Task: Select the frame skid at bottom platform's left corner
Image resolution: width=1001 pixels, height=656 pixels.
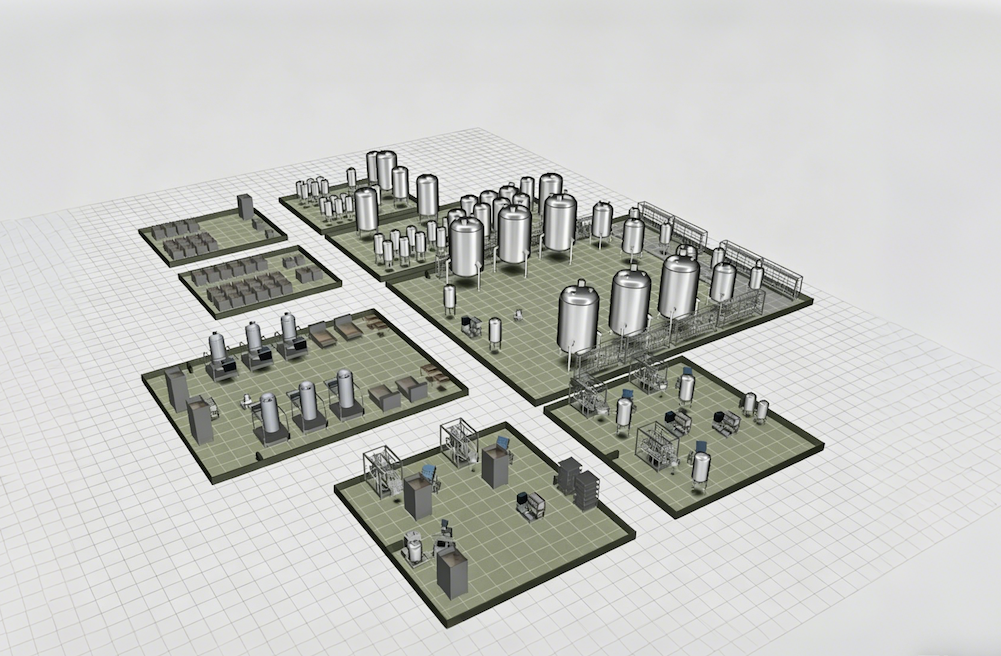Action: 382,471
